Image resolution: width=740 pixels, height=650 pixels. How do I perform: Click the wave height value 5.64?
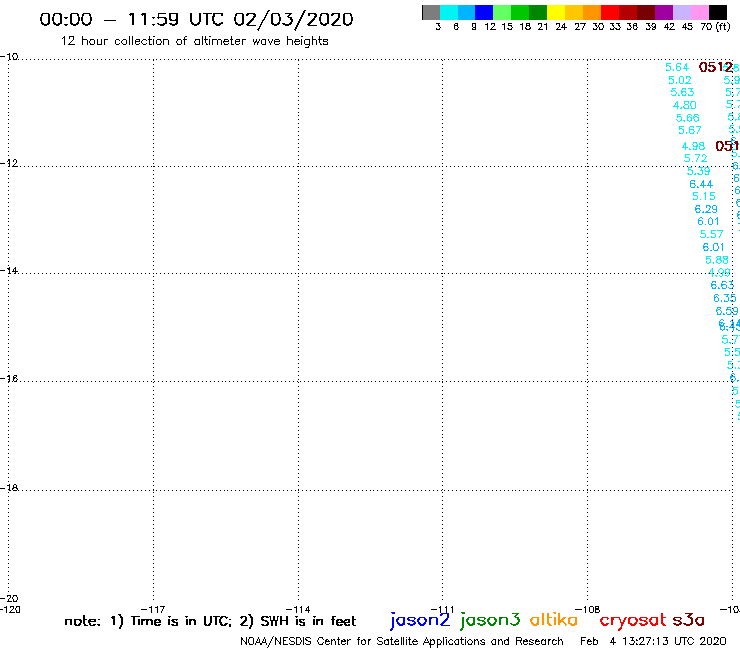pos(677,68)
